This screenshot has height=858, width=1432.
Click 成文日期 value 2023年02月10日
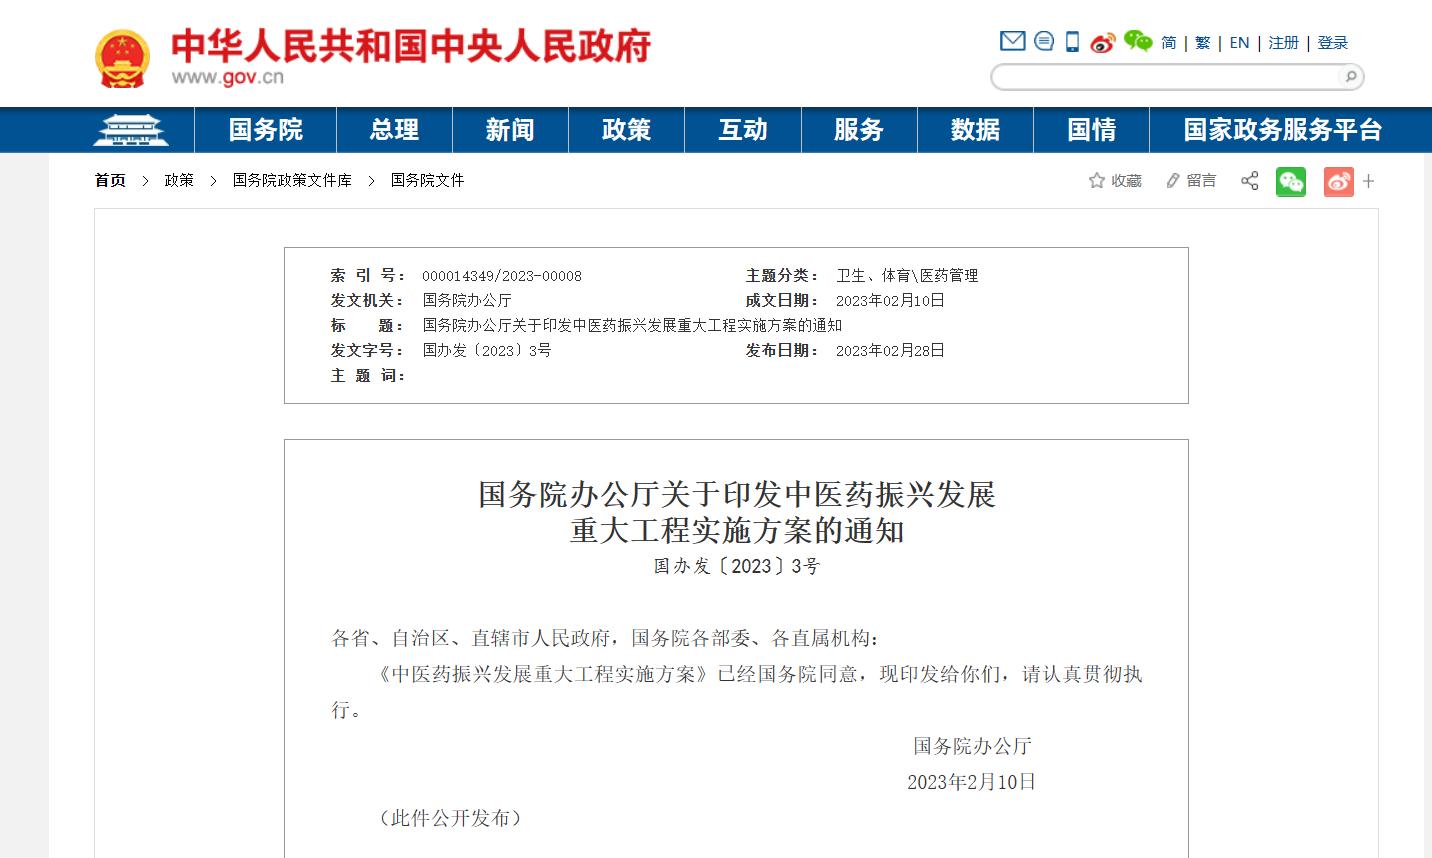[x=890, y=300]
